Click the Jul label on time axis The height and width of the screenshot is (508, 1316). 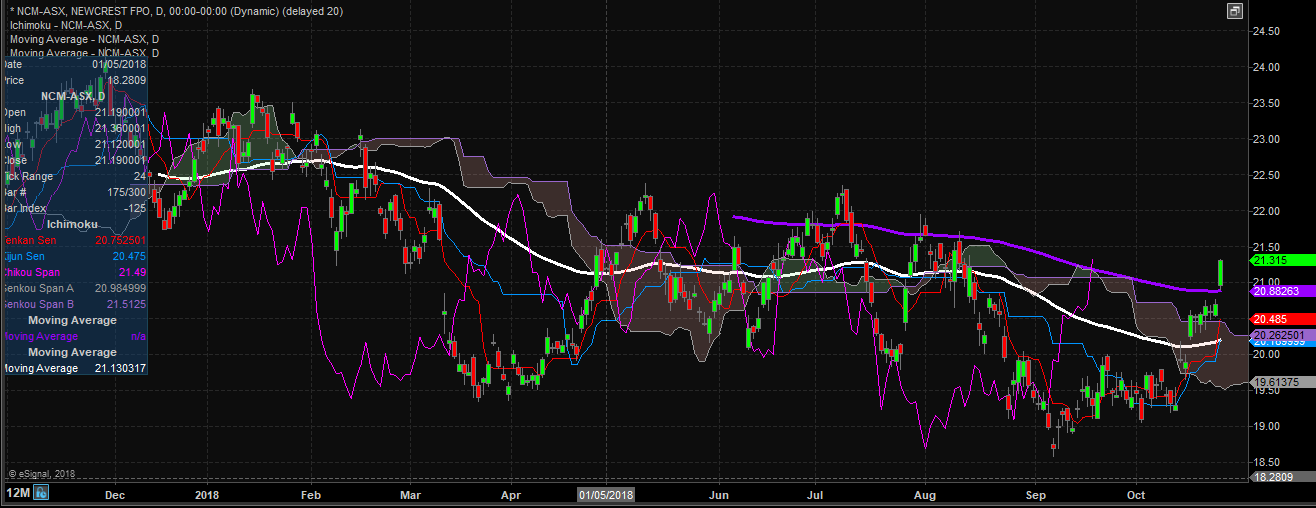(815, 494)
